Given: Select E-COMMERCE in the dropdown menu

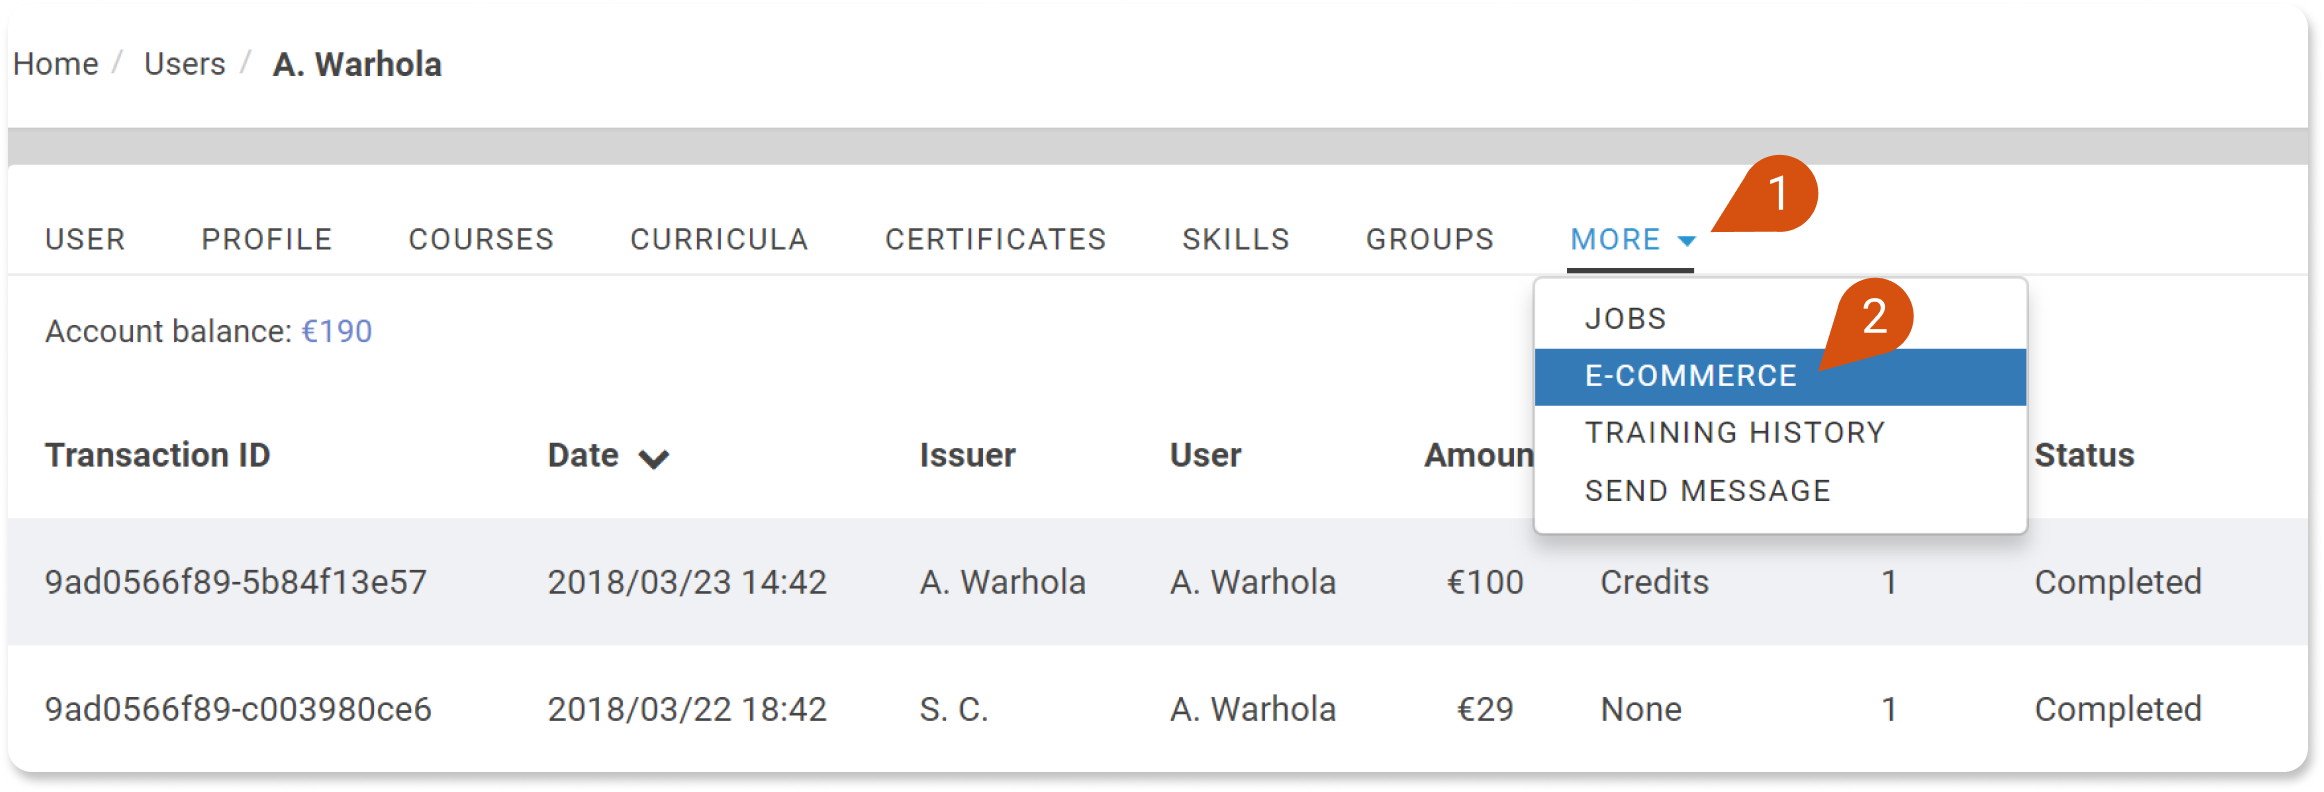Looking at the screenshot, I should pos(1780,377).
